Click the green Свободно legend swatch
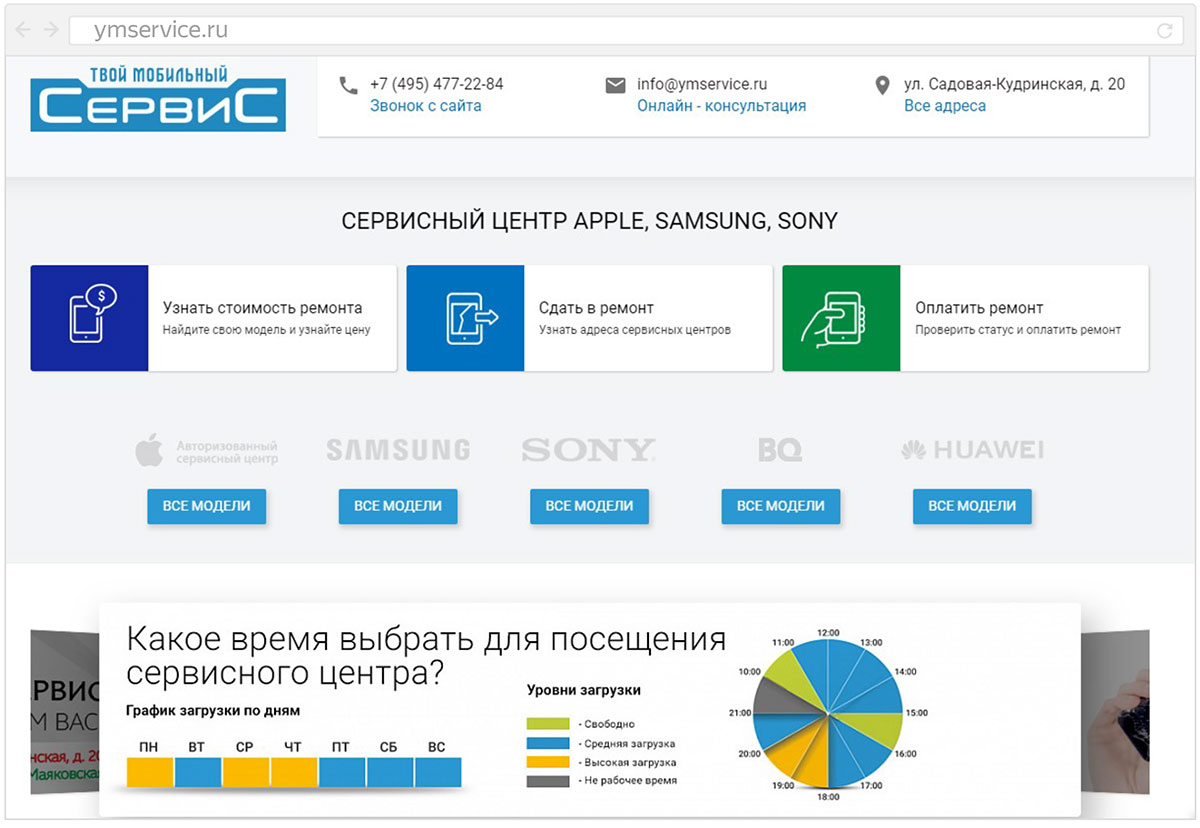This screenshot has width=1200, height=828. point(548,723)
